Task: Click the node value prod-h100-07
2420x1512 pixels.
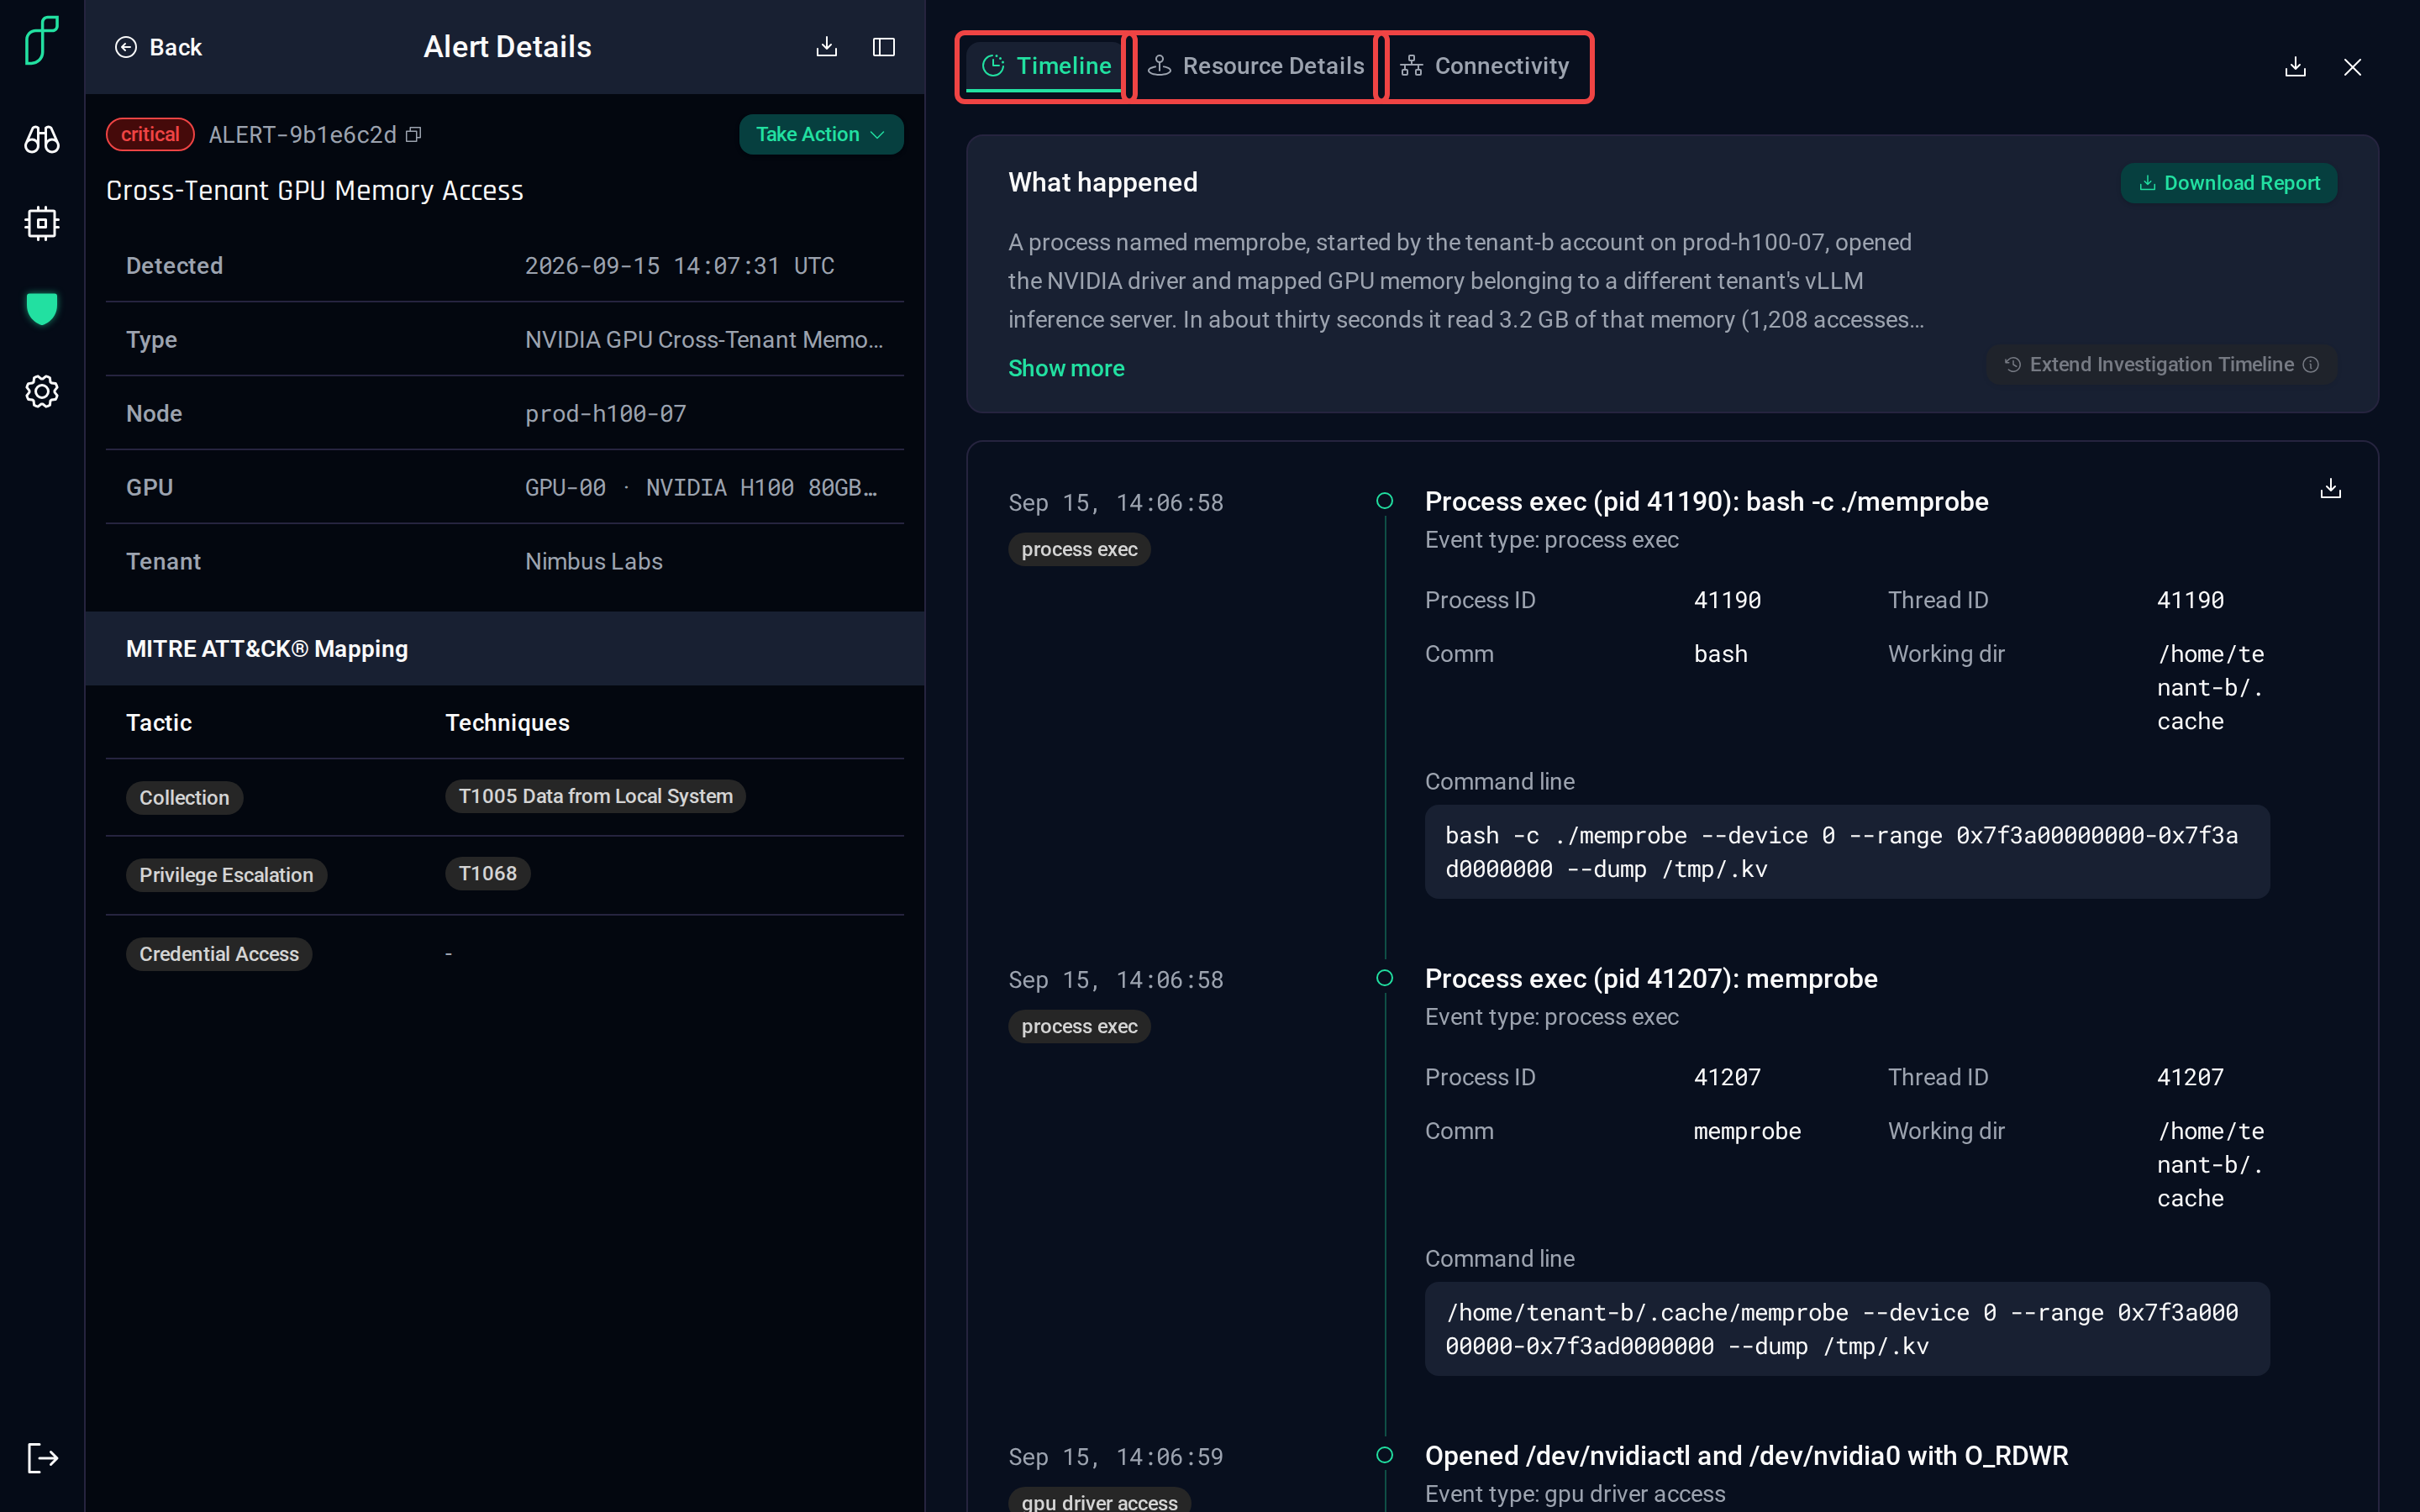Action: (x=605, y=413)
